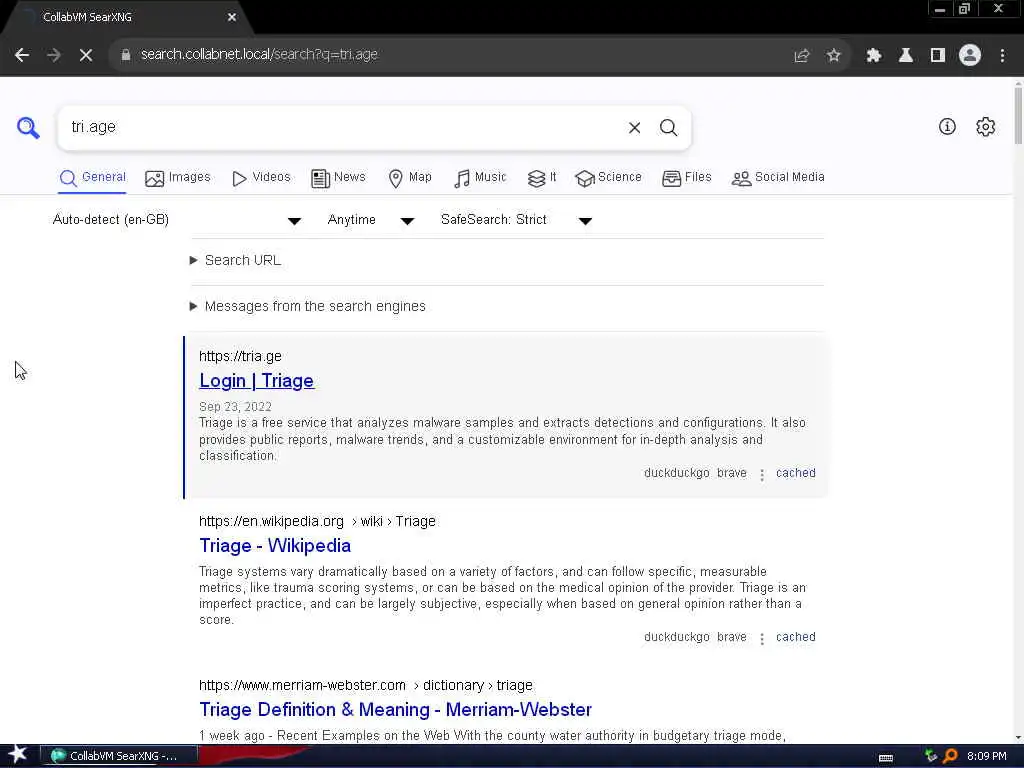Image resolution: width=1024 pixels, height=768 pixels.
Task: Open preferences gear icon
Action: (985, 127)
